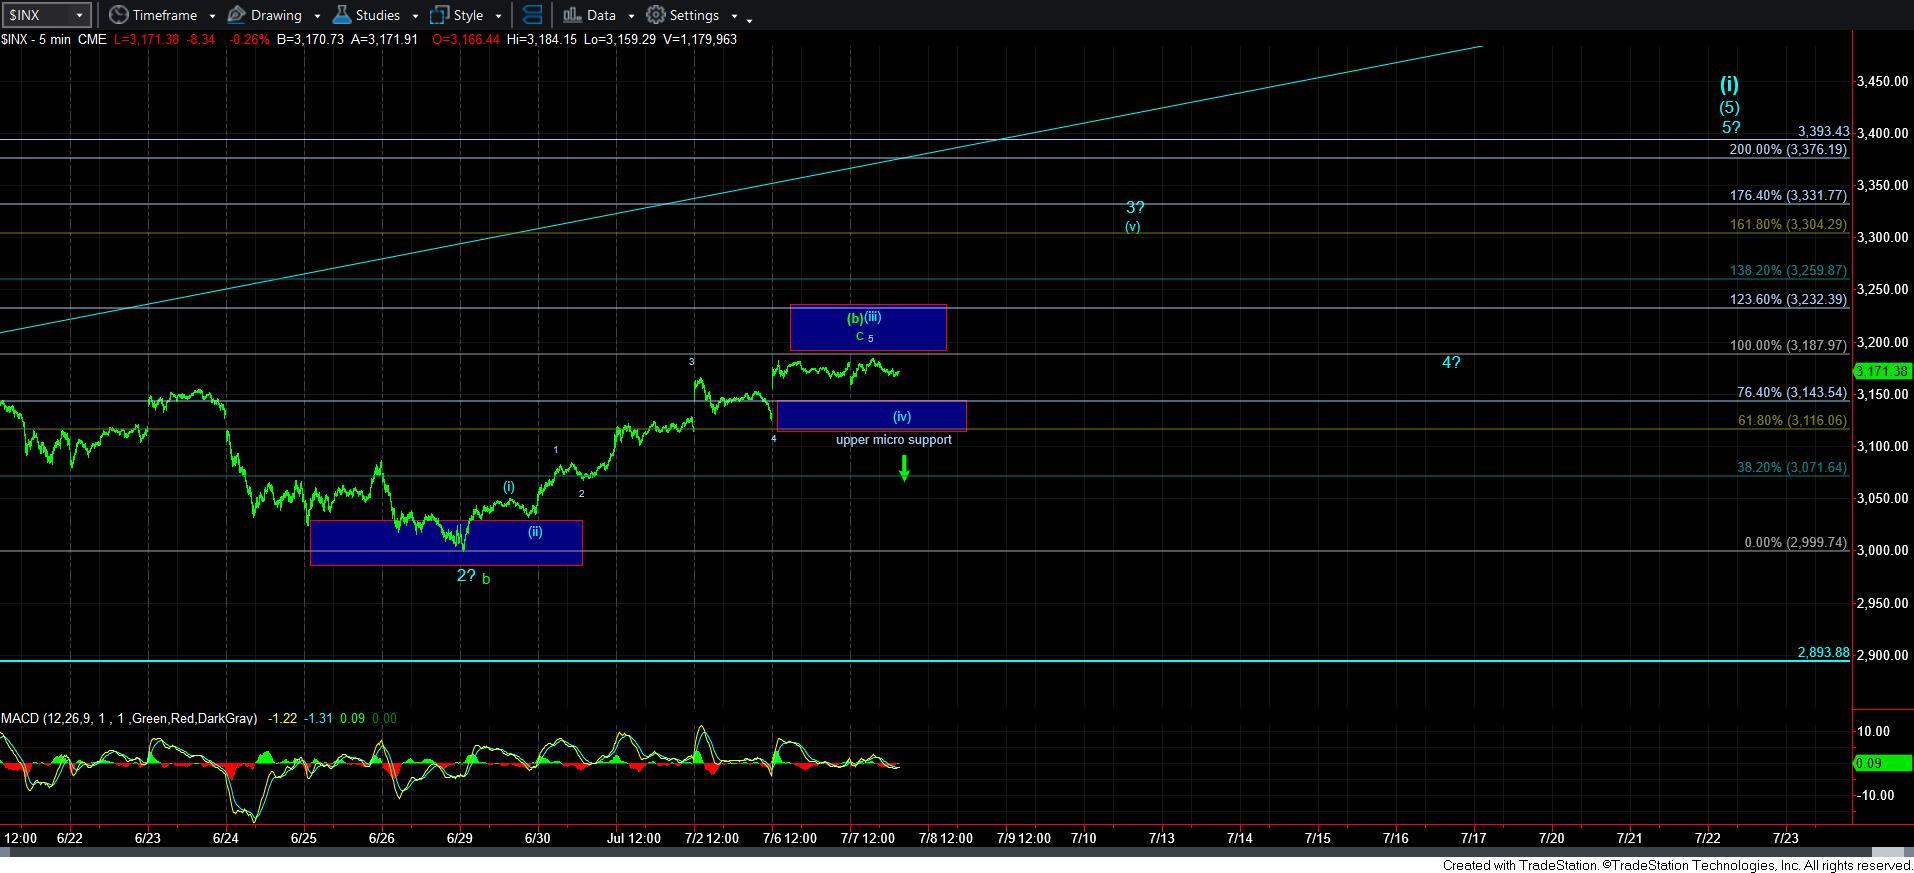Select the (iv) label in support box
Screen dimensions: 1914x873
[x=902, y=416]
